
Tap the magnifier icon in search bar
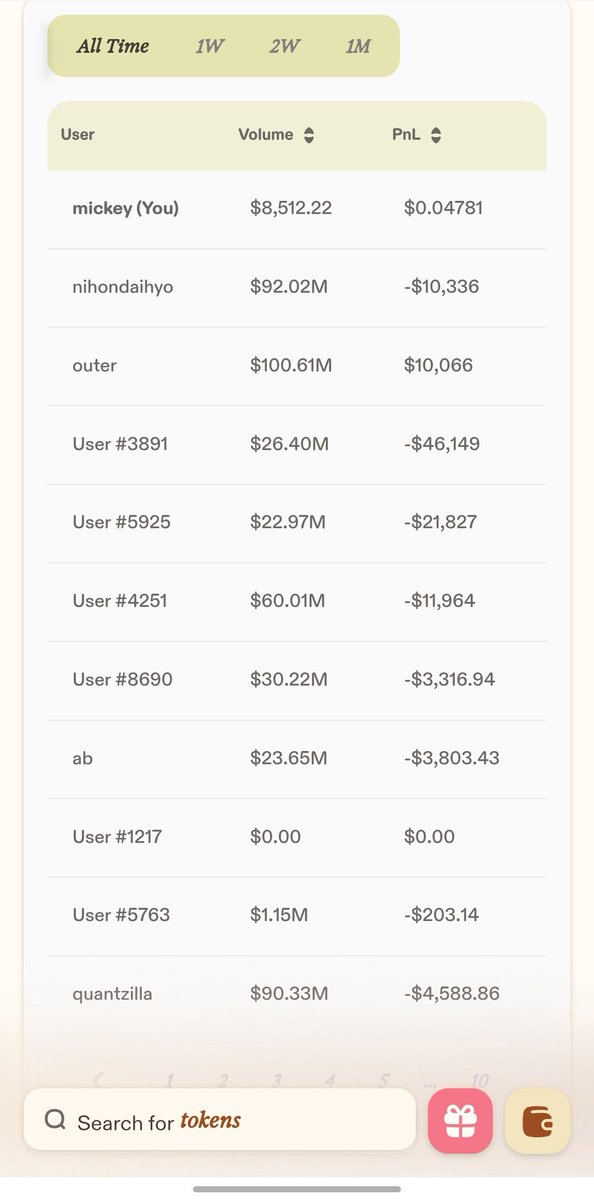pos(55,1120)
